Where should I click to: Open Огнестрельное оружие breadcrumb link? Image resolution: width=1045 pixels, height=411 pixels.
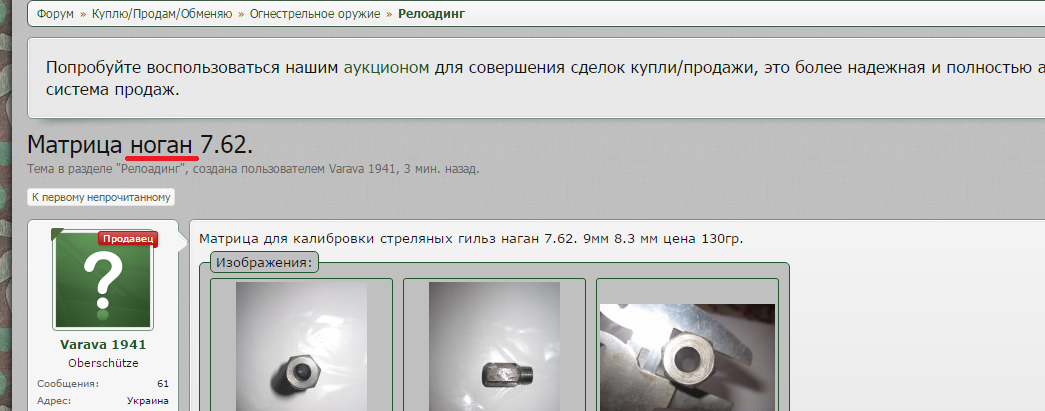tap(315, 14)
